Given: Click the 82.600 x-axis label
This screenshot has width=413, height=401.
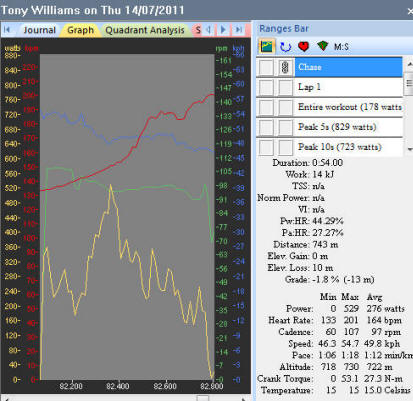Looking at the screenshot, I should (x=165, y=386).
